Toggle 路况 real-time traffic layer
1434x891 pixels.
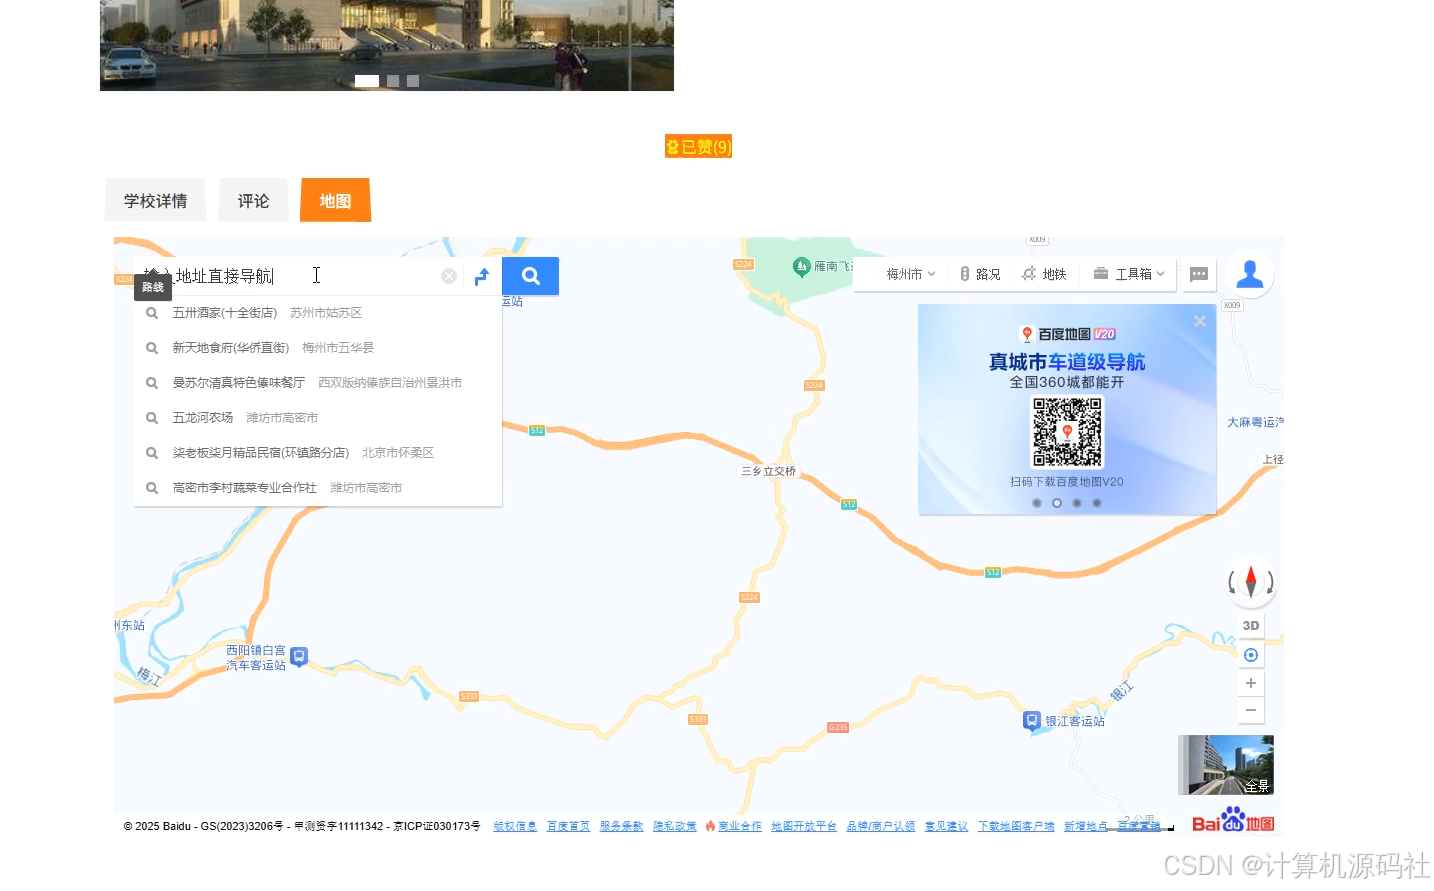(x=980, y=273)
